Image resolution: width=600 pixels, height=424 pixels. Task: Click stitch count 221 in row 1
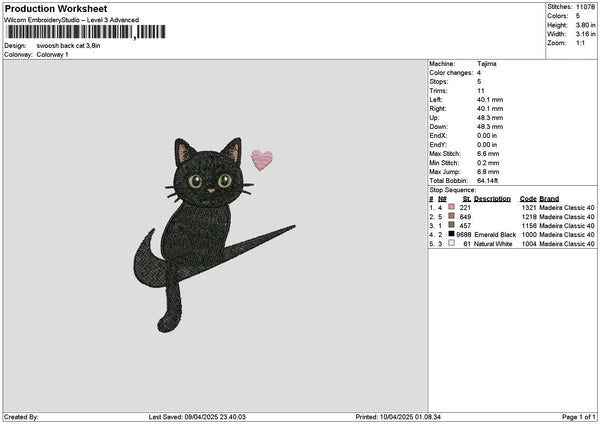(465, 208)
